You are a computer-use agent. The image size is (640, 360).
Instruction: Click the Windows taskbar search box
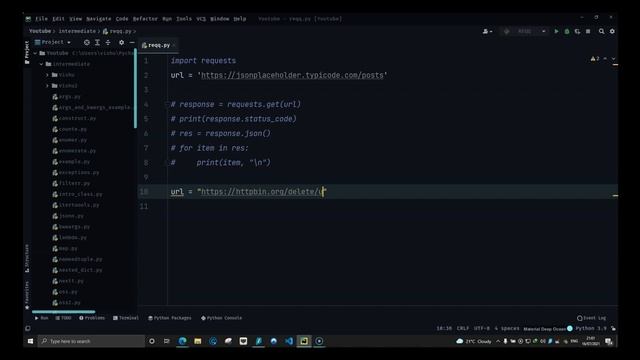(91, 341)
